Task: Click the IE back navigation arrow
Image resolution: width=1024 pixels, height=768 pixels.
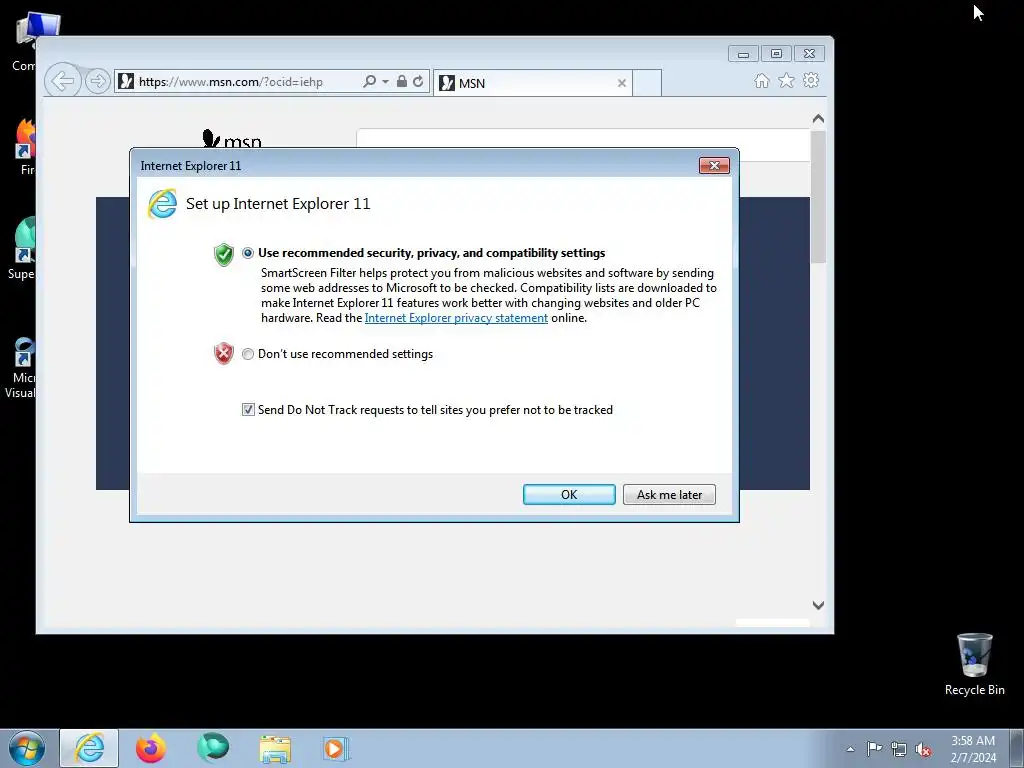Action: click(63, 82)
